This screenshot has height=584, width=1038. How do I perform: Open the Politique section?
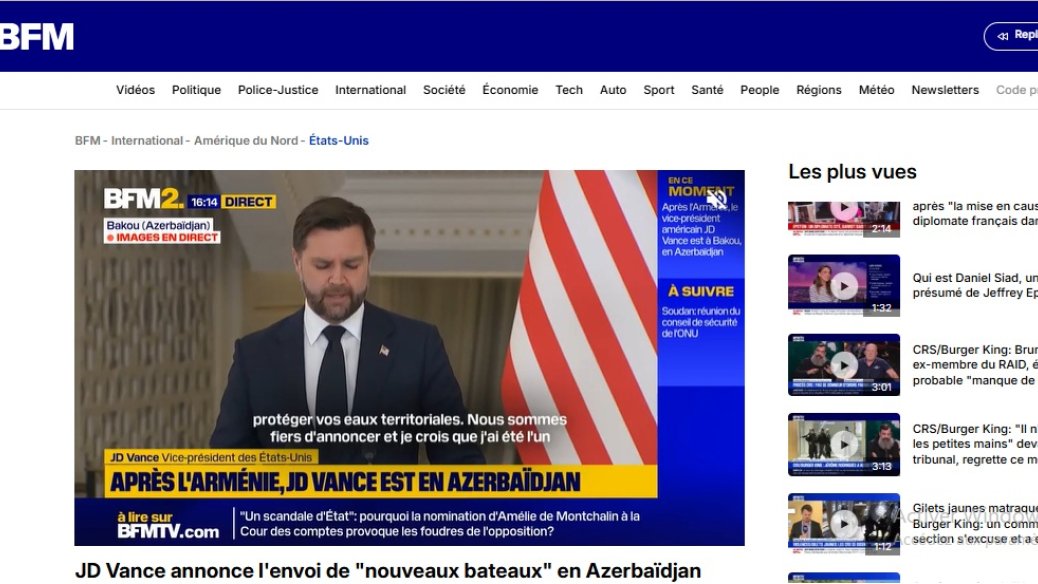[x=196, y=89]
